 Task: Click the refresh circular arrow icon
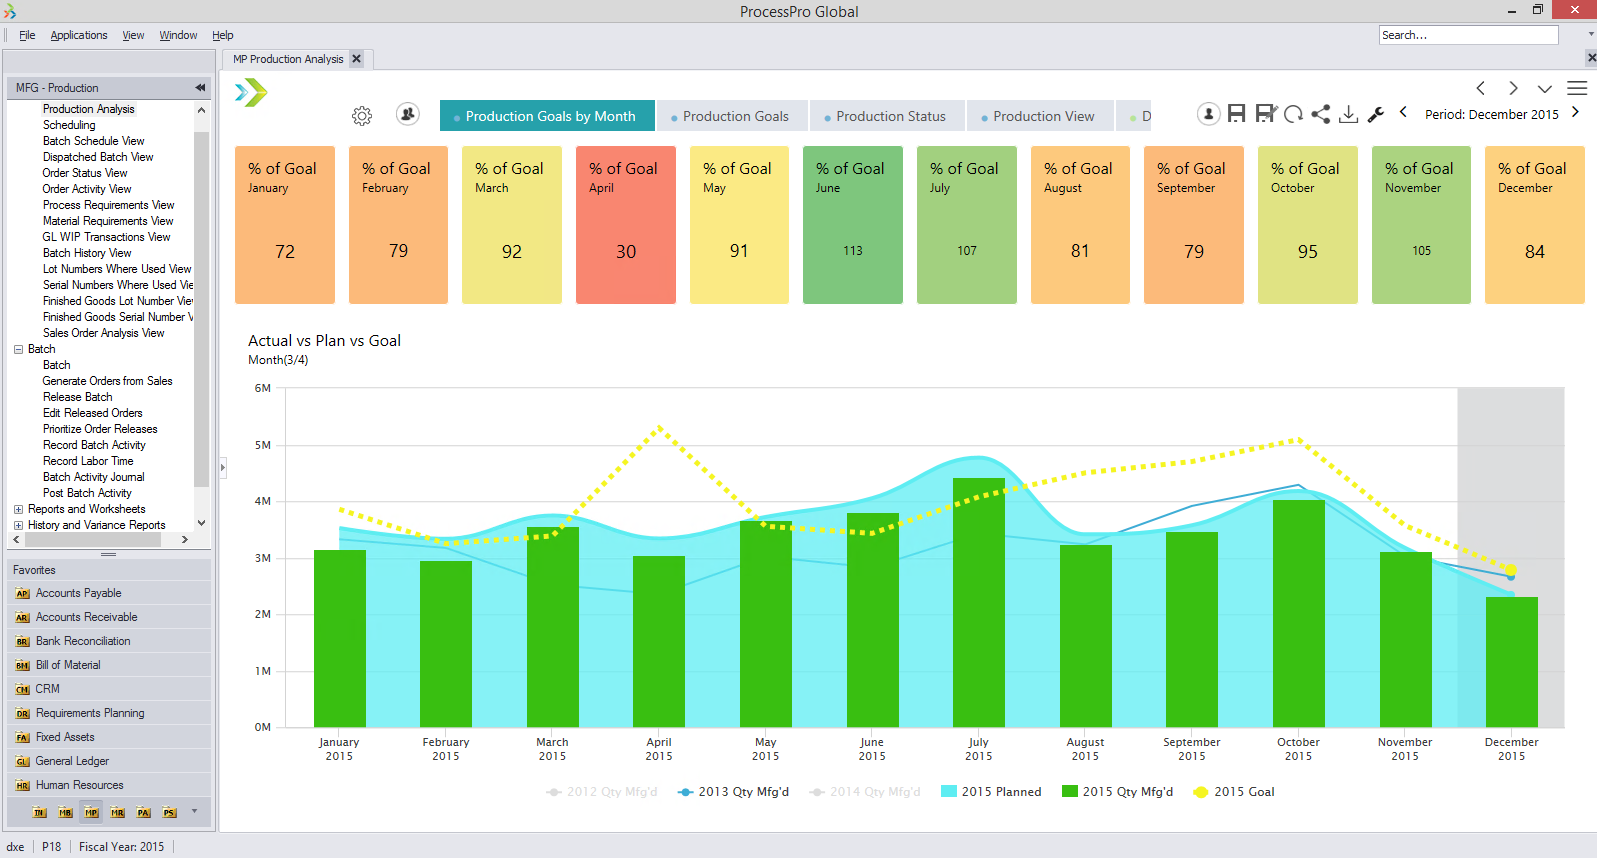[1293, 114]
